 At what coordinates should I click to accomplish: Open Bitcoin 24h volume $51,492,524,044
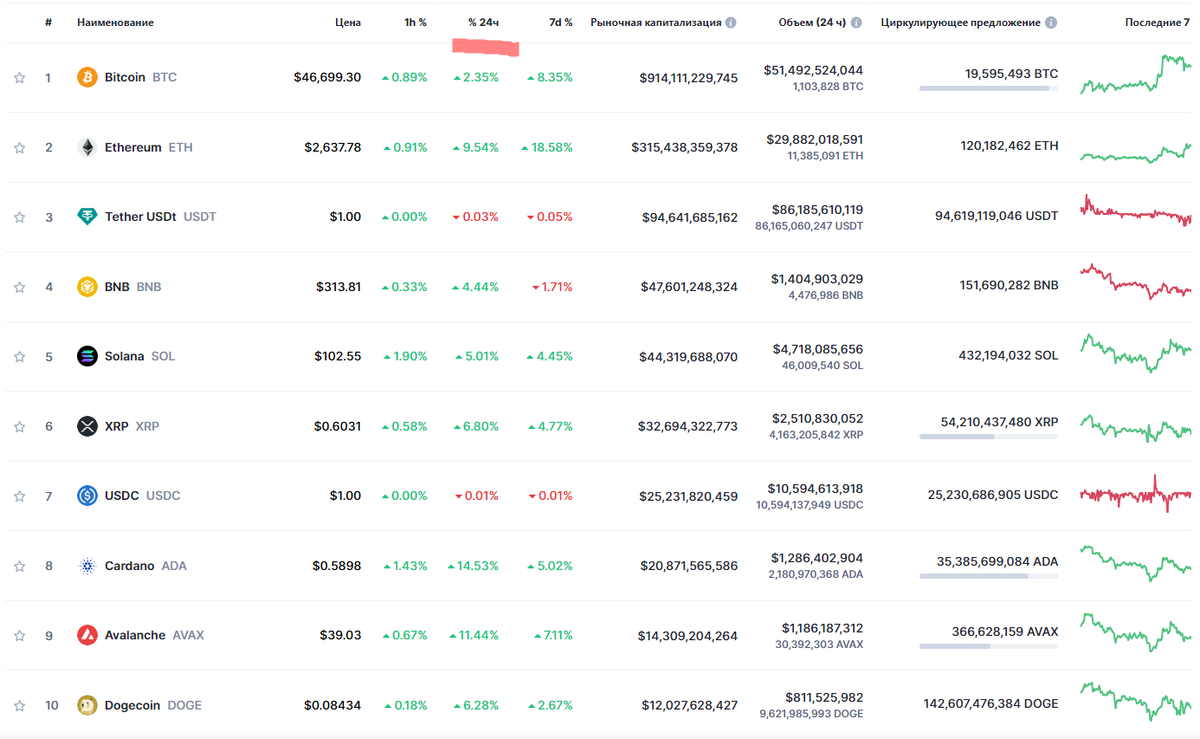tap(813, 70)
